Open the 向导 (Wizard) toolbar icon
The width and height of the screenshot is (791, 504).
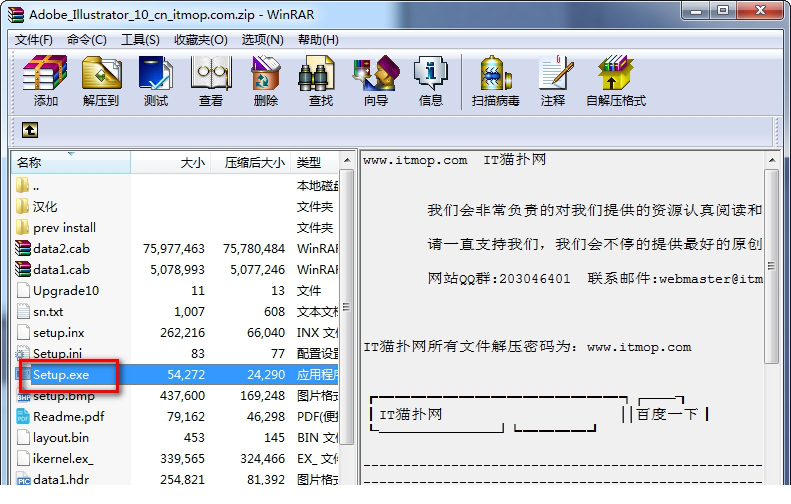click(376, 74)
